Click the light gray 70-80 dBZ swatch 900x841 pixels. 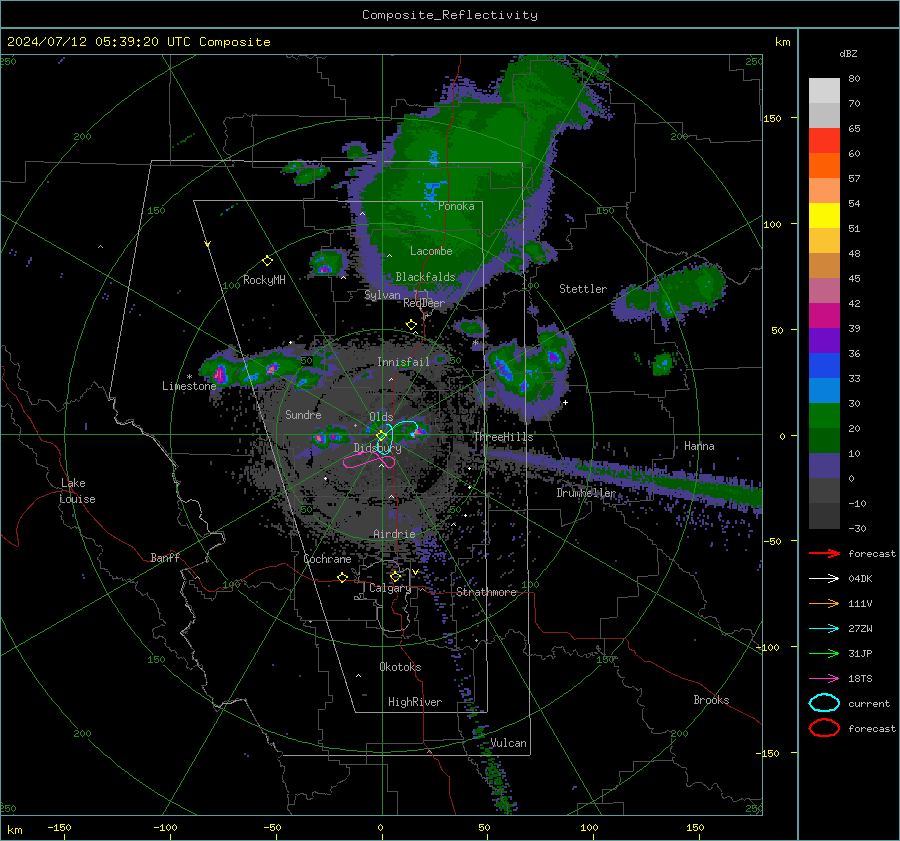(824, 90)
